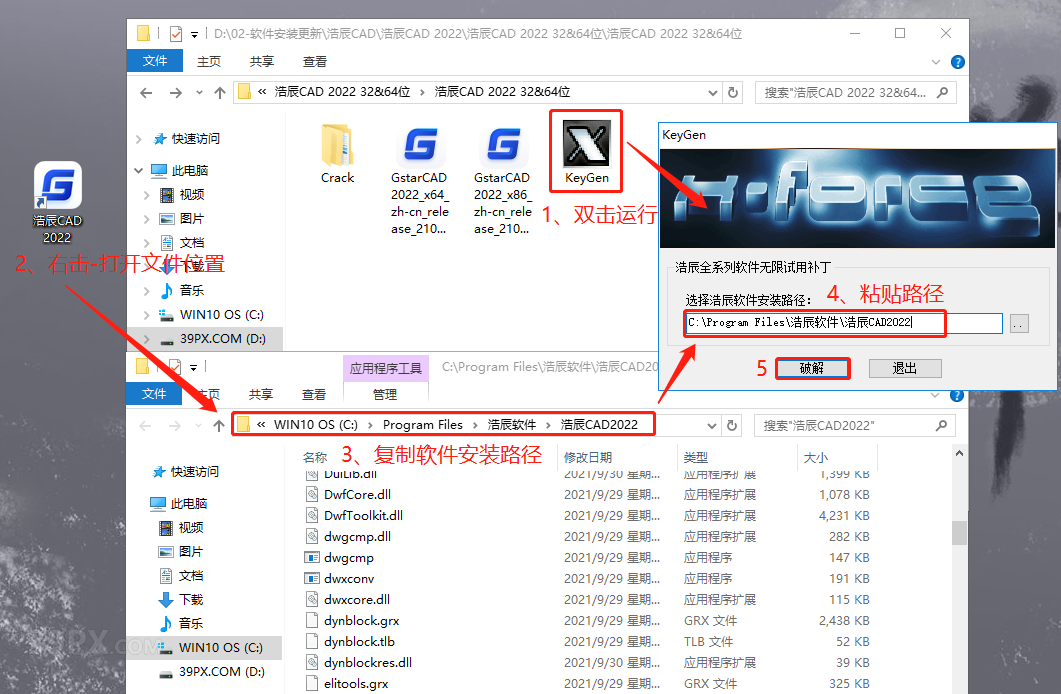Click 破解 button in KeyGen

812,369
